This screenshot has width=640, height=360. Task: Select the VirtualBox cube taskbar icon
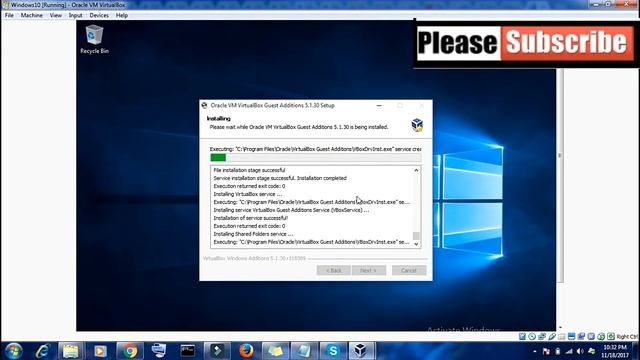[x=360, y=351]
